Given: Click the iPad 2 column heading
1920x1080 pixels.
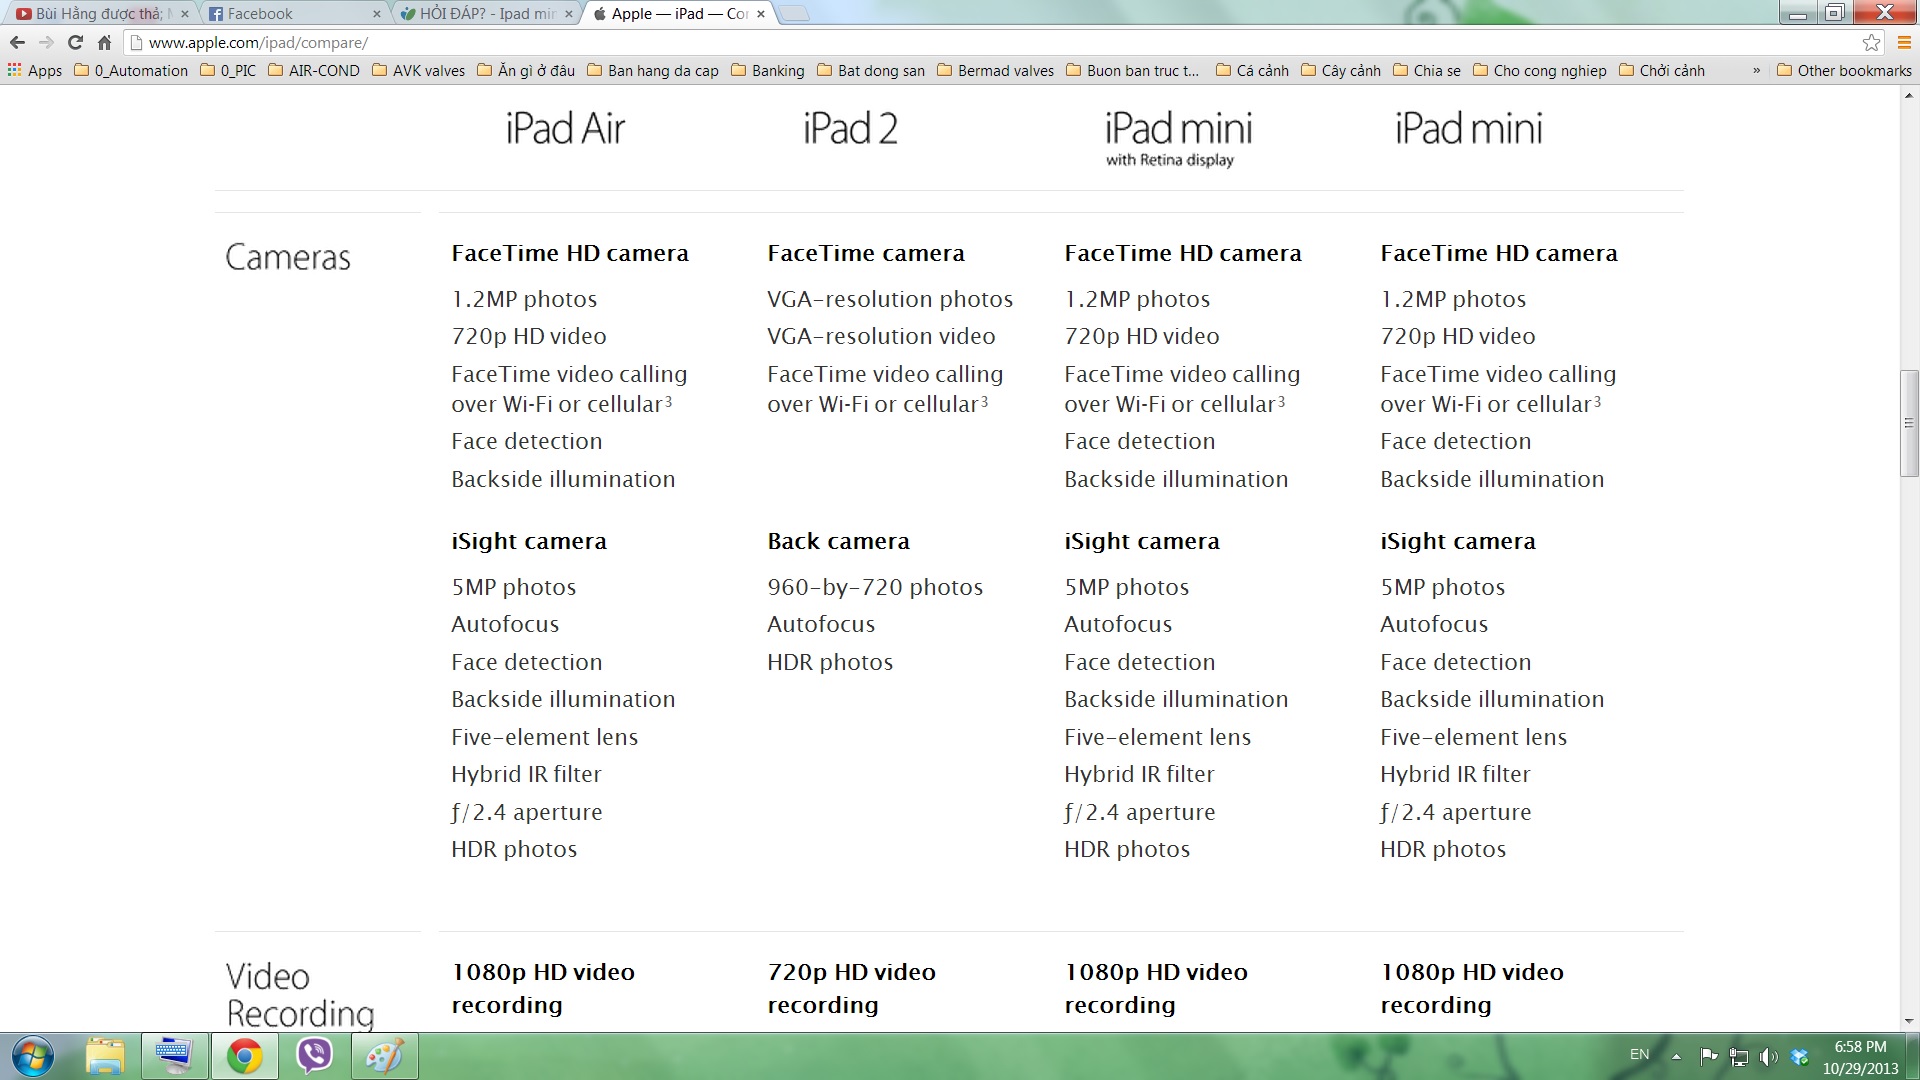Looking at the screenshot, I should point(850,129).
